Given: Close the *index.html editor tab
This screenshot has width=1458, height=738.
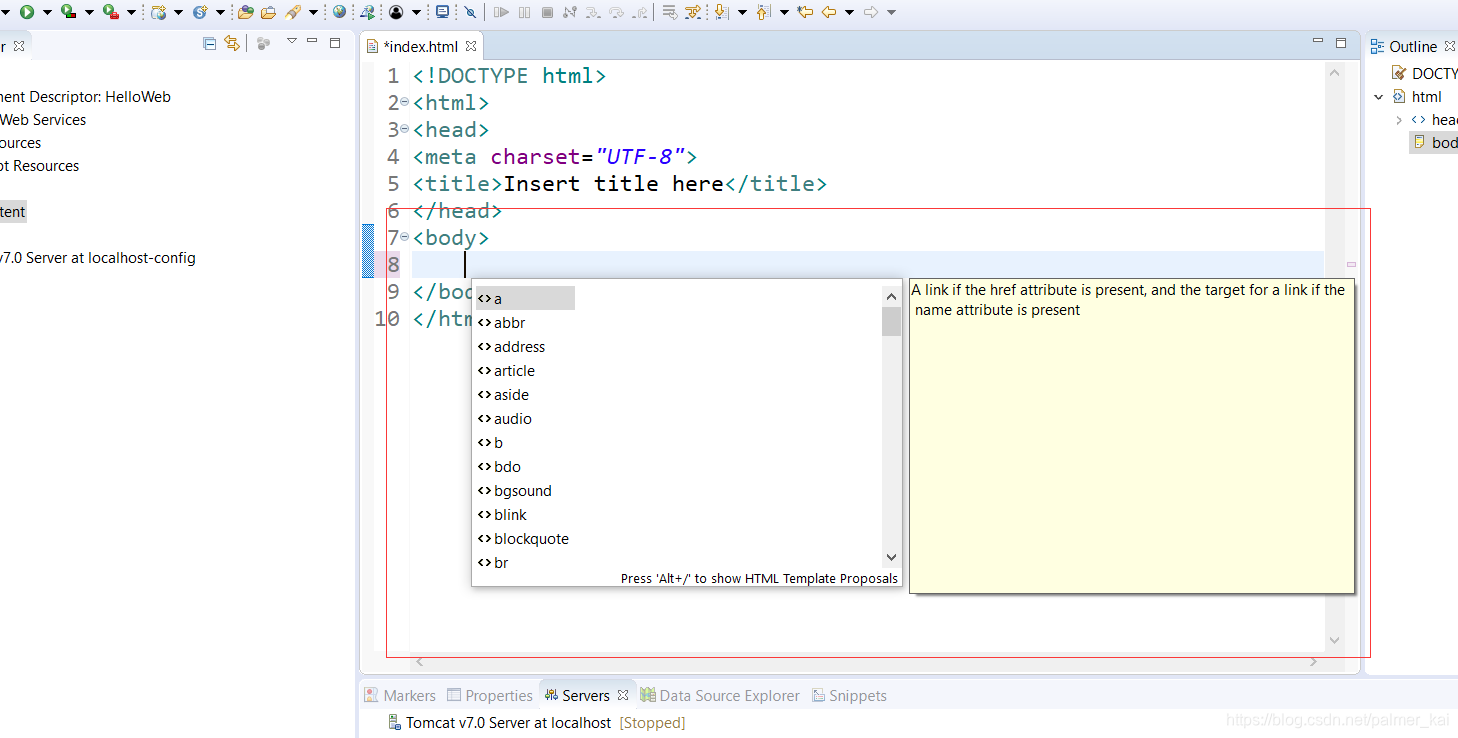Looking at the screenshot, I should 471,46.
